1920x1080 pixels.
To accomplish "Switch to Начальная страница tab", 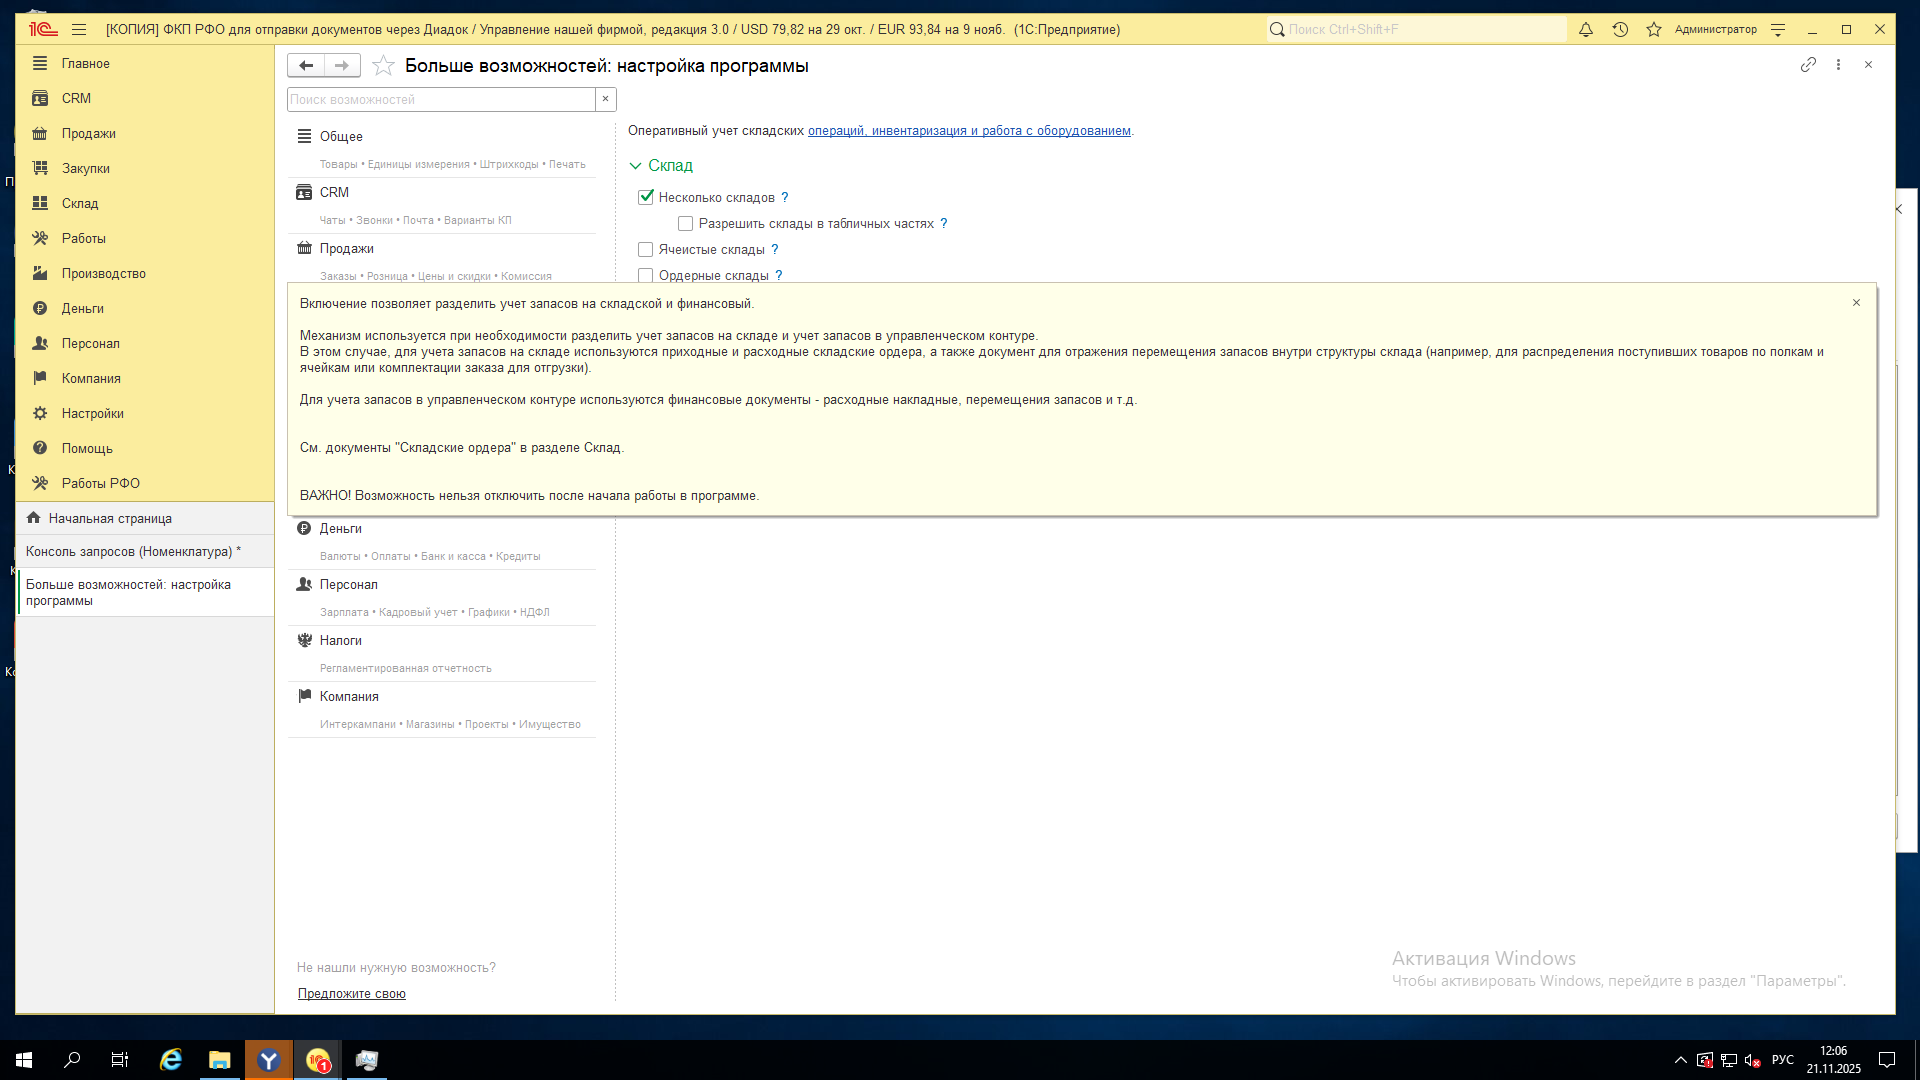I will 110,519.
